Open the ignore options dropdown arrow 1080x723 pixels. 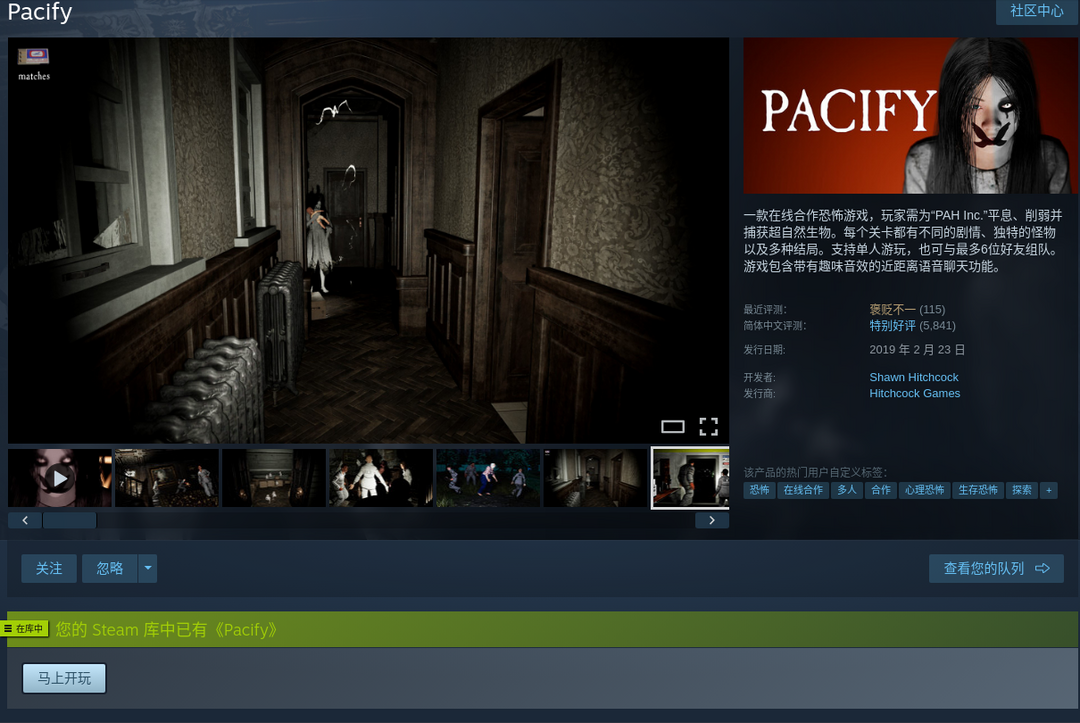point(147,569)
